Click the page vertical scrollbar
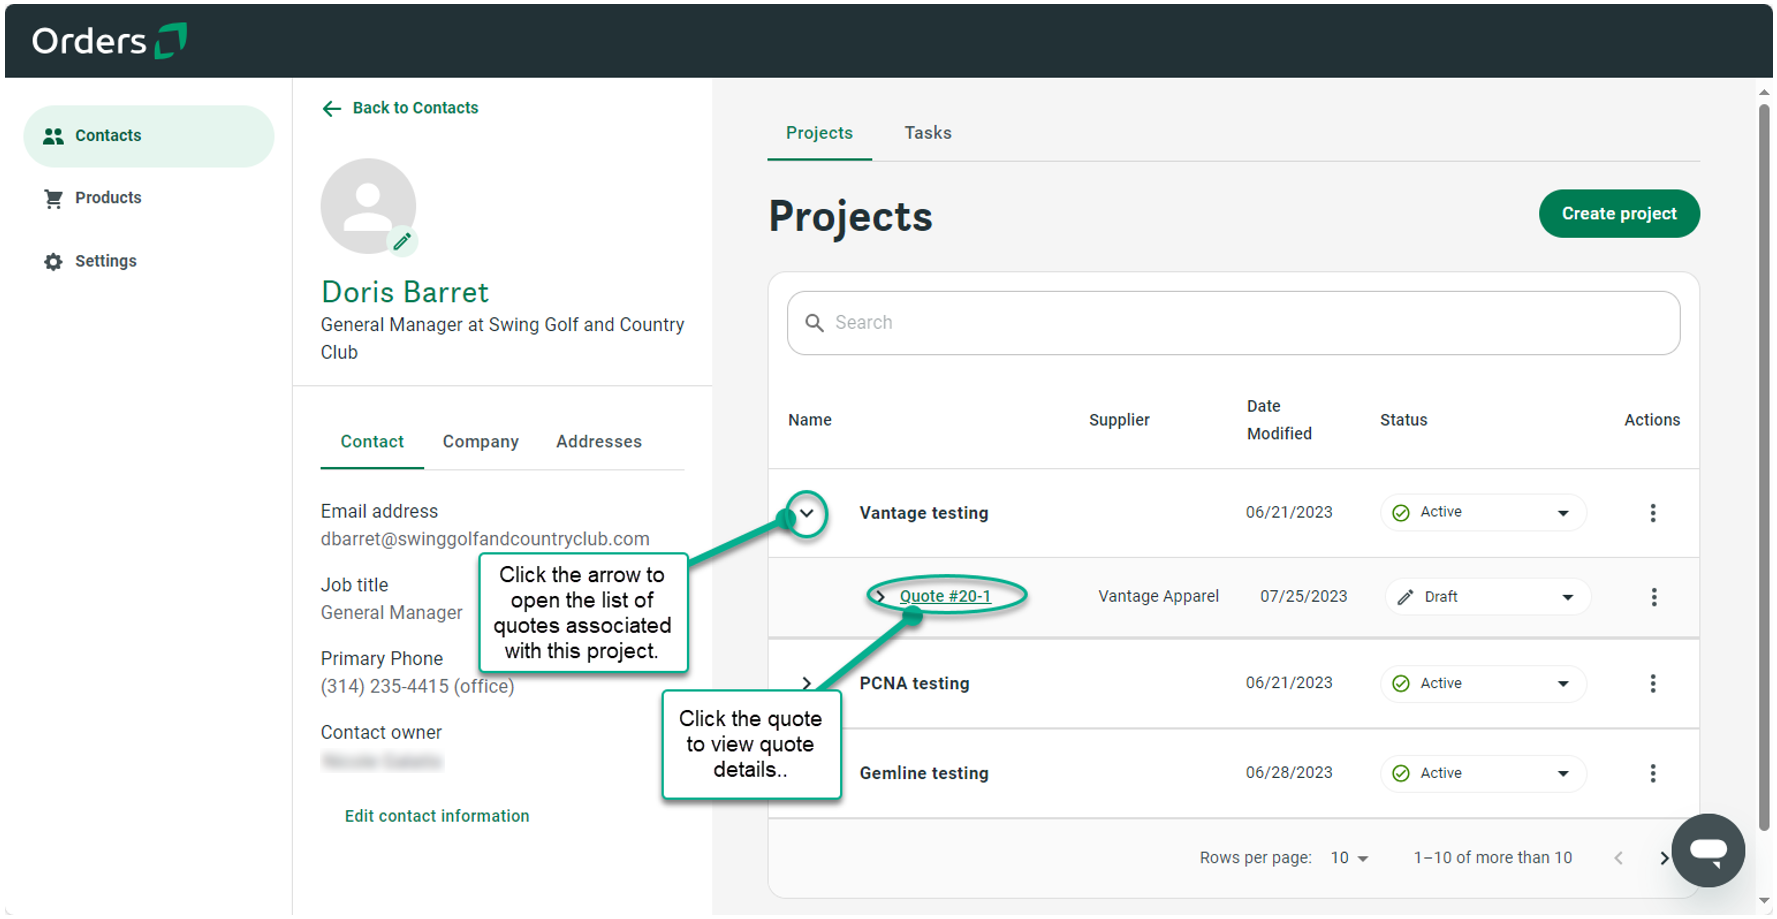1777x919 pixels. click(x=1764, y=465)
